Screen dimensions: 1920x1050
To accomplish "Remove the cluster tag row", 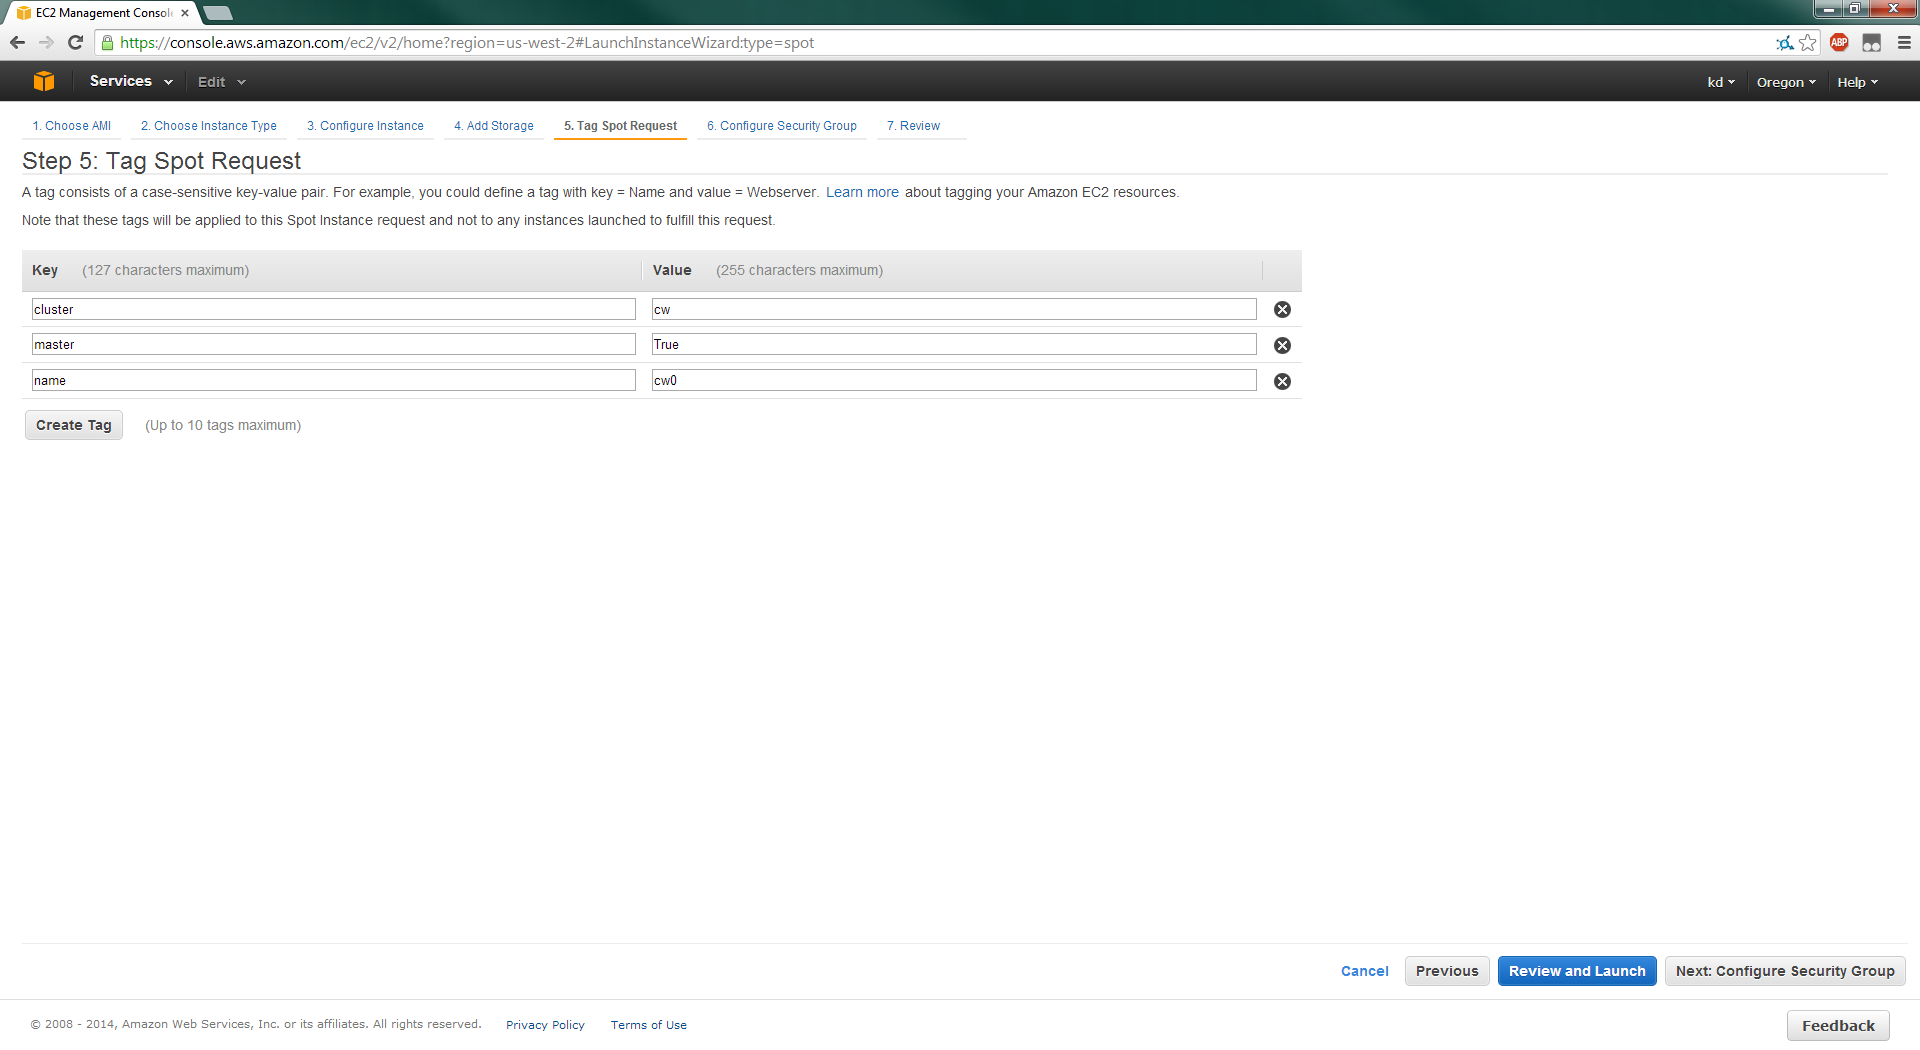I will pos(1282,310).
